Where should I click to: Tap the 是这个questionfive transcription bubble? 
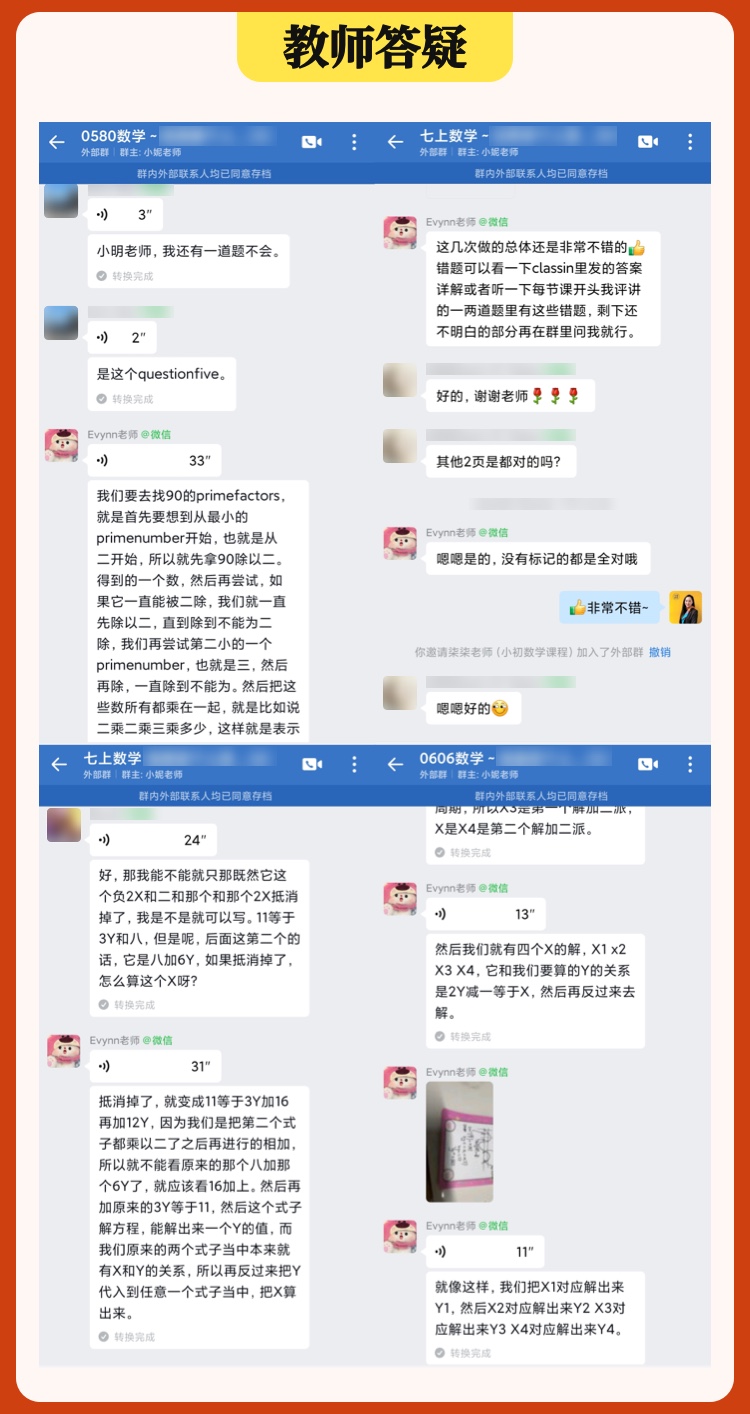[x=162, y=384]
